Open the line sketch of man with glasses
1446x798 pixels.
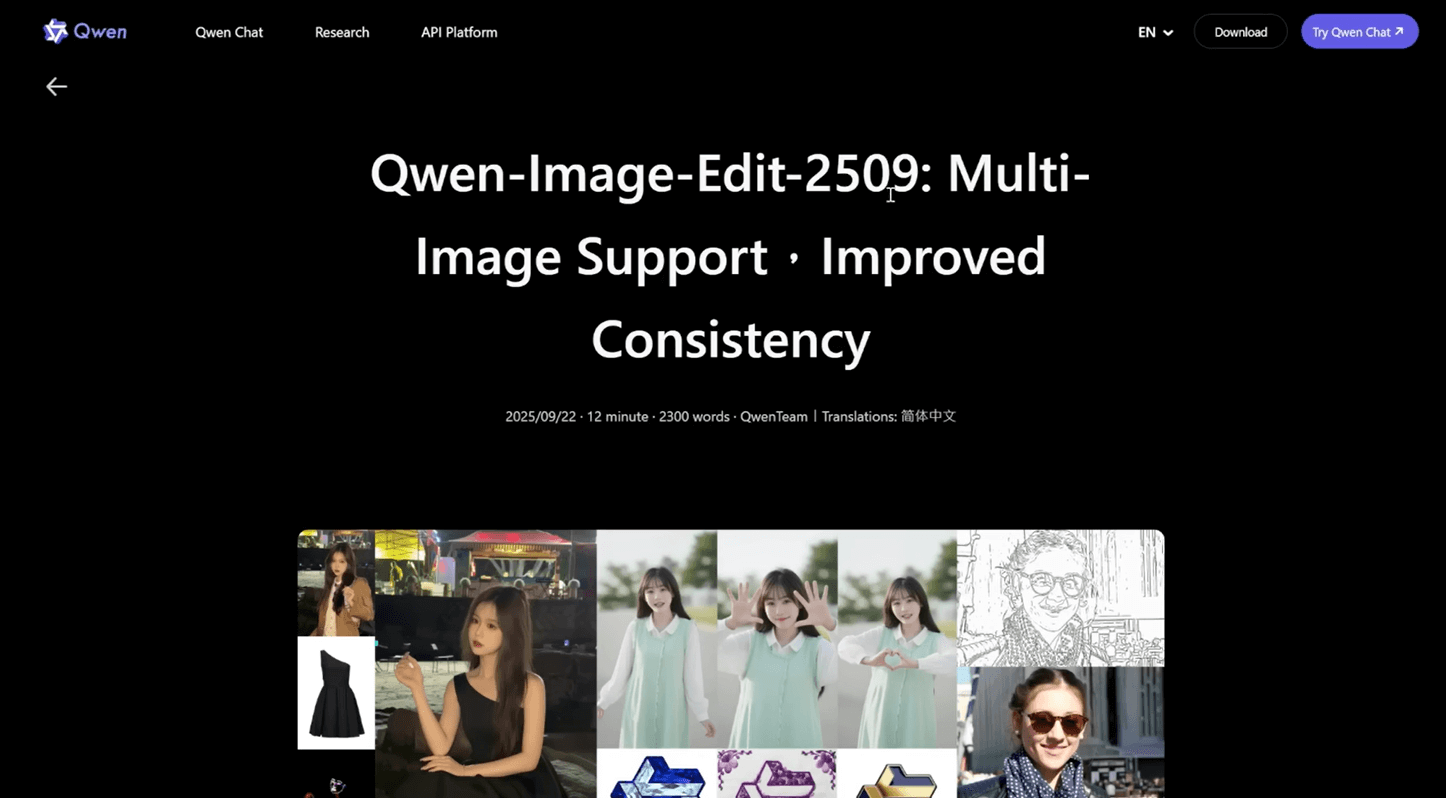(1060, 598)
